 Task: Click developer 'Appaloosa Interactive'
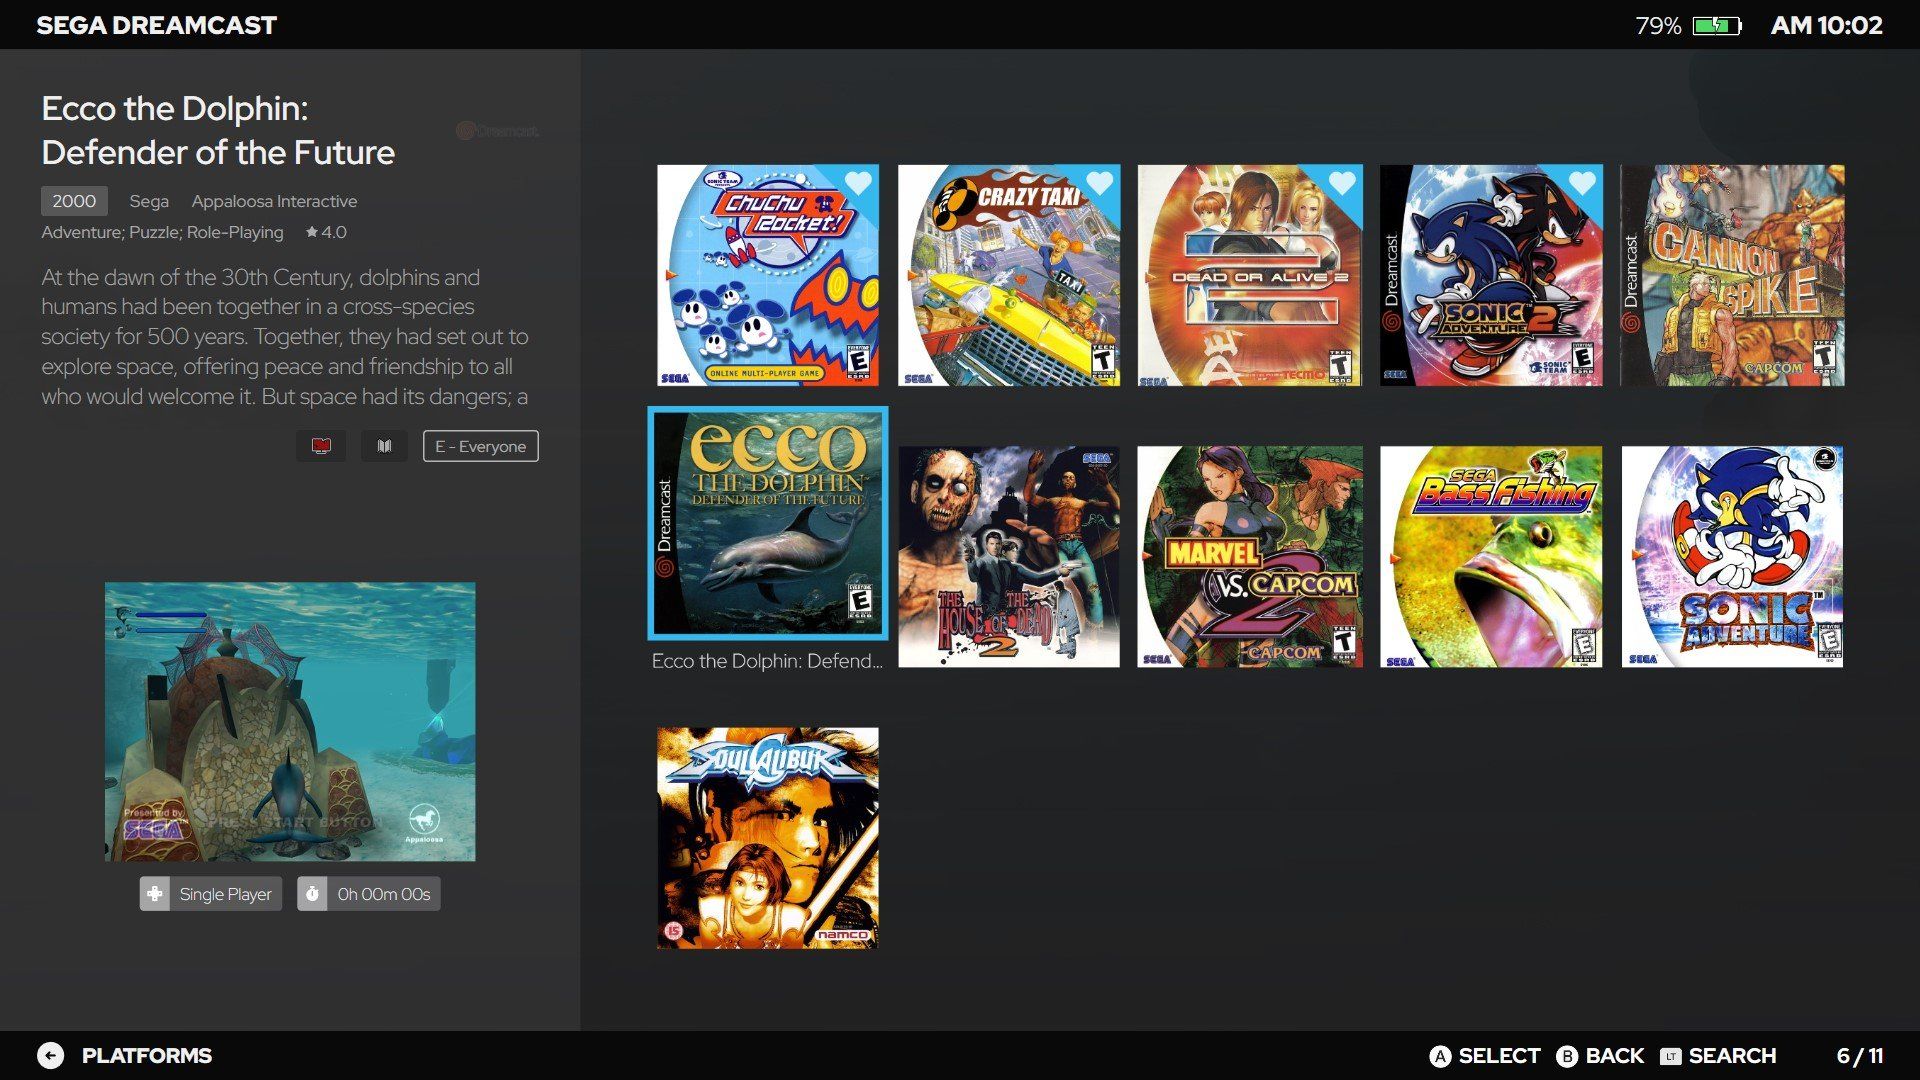(x=274, y=201)
